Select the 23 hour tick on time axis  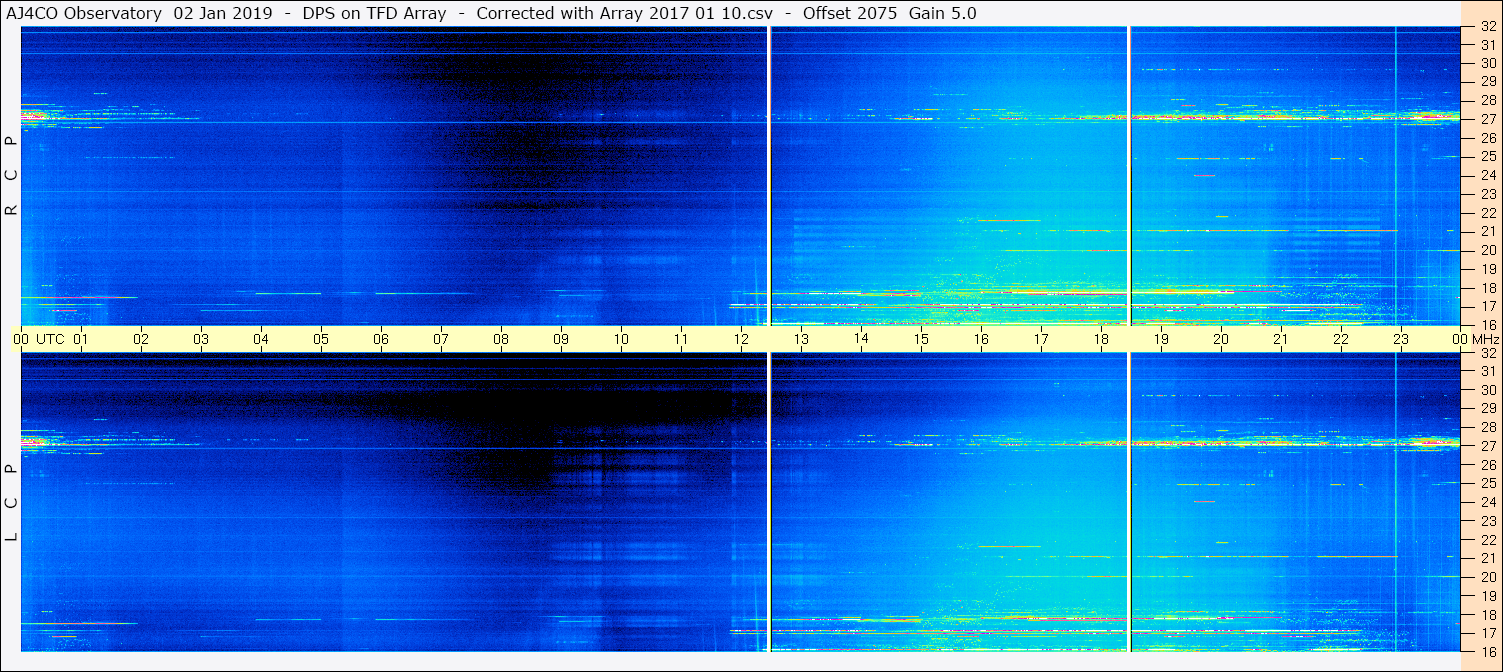[1401, 339]
